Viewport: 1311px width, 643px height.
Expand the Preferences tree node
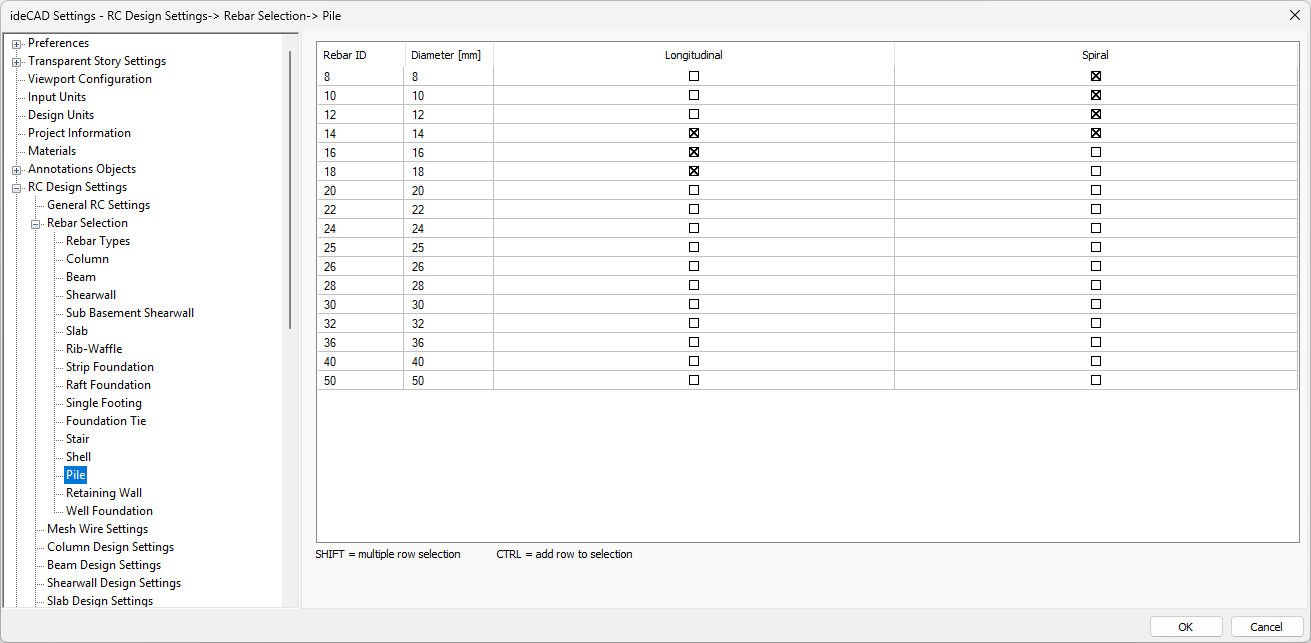(x=17, y=44)
